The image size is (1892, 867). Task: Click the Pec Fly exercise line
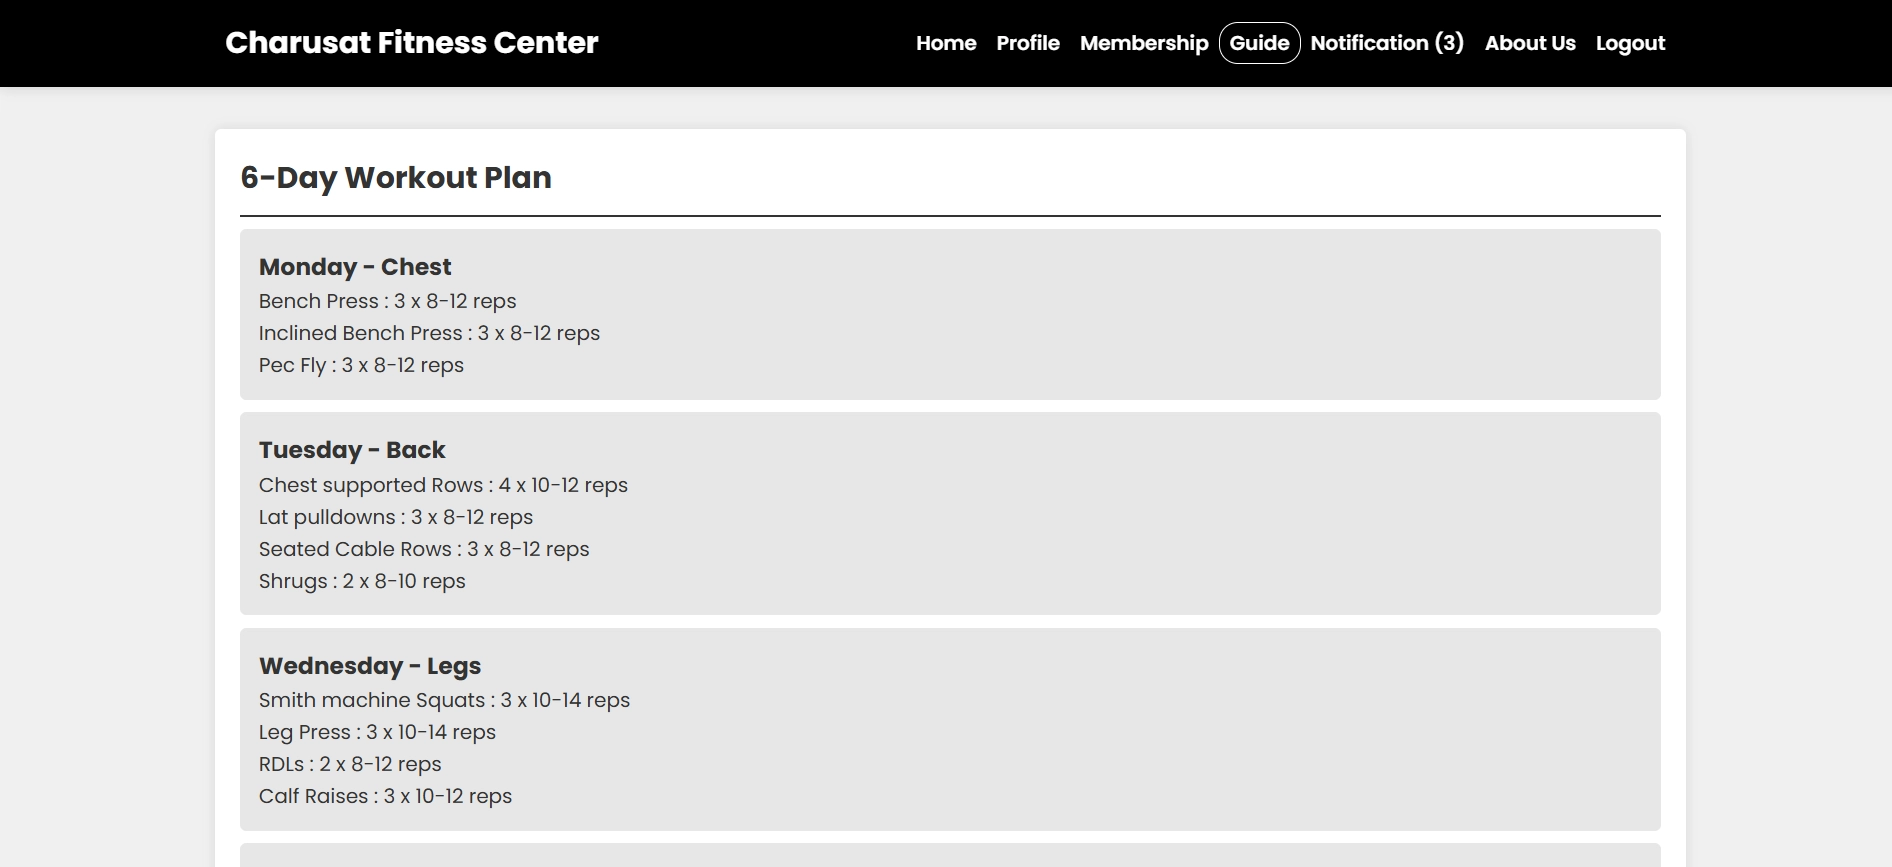point(361,365)
